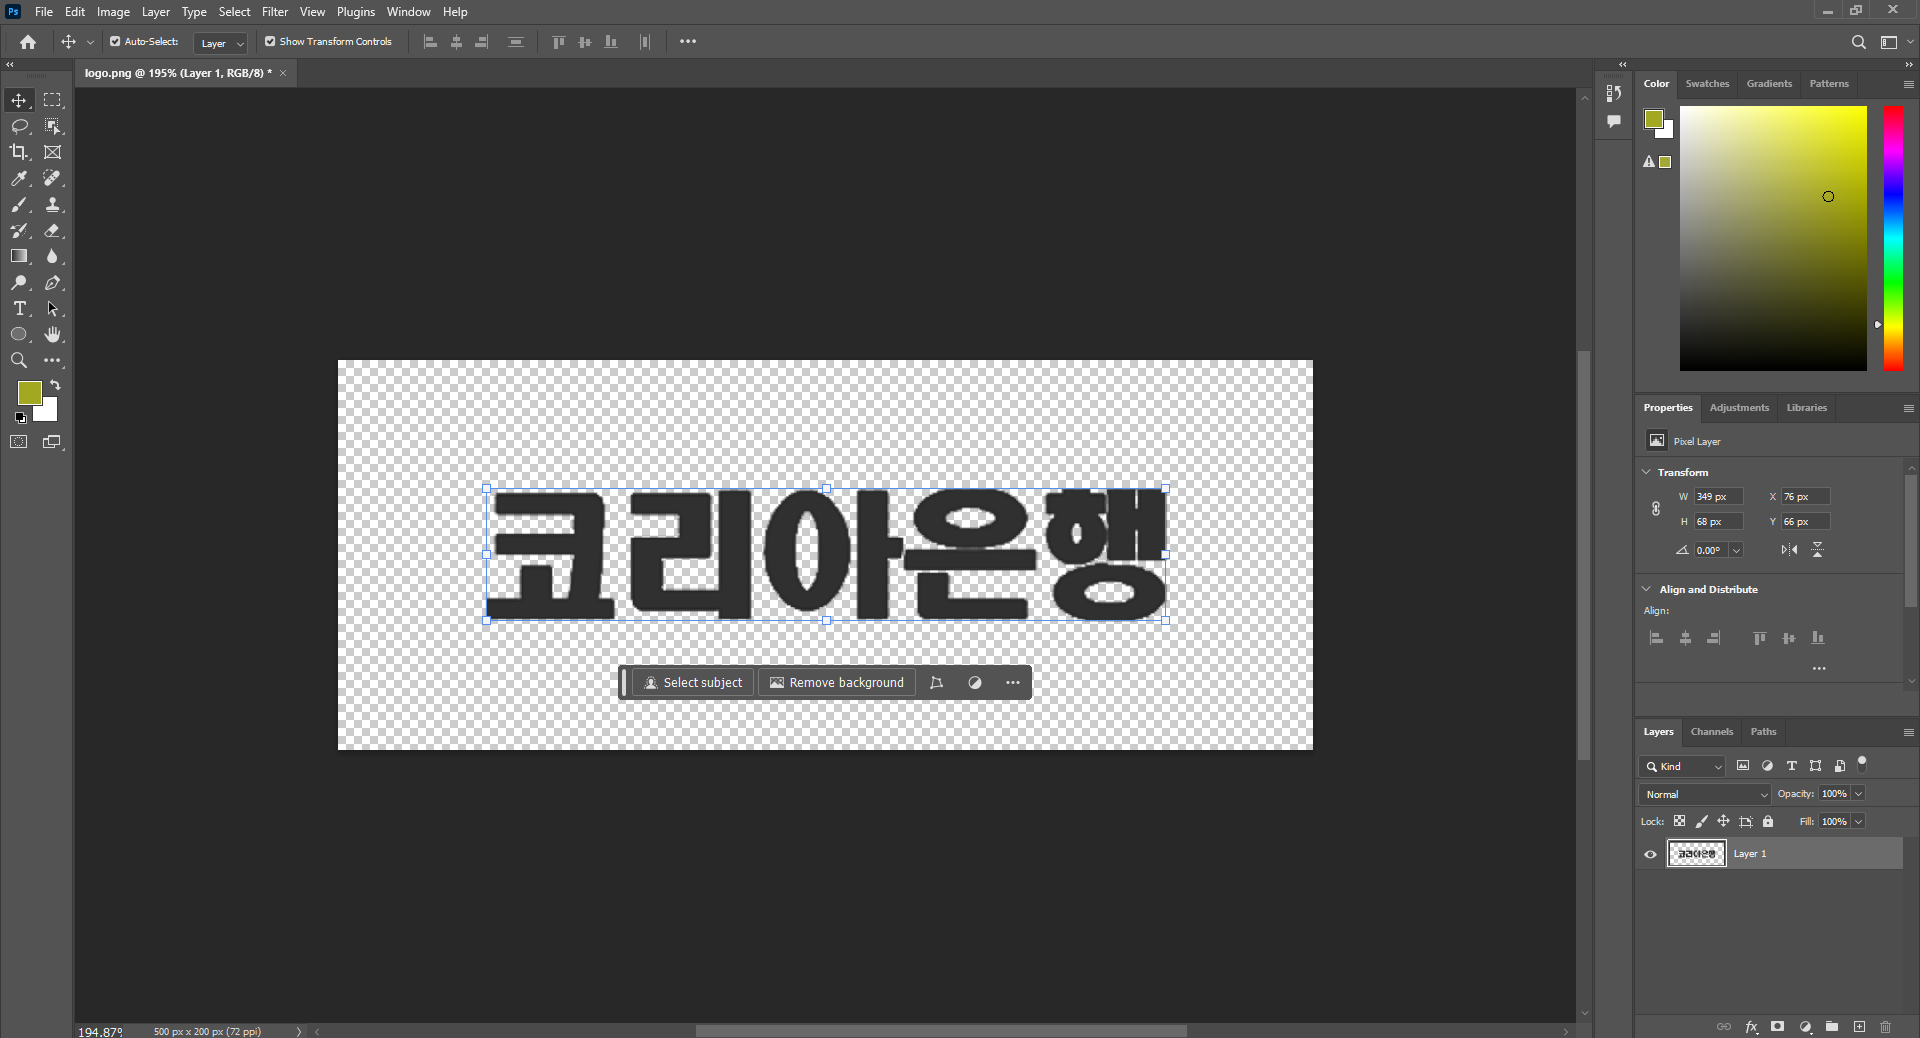1920x1038 pixels.
Task: Select the Eraser tool
Action: tap(53, 230)
